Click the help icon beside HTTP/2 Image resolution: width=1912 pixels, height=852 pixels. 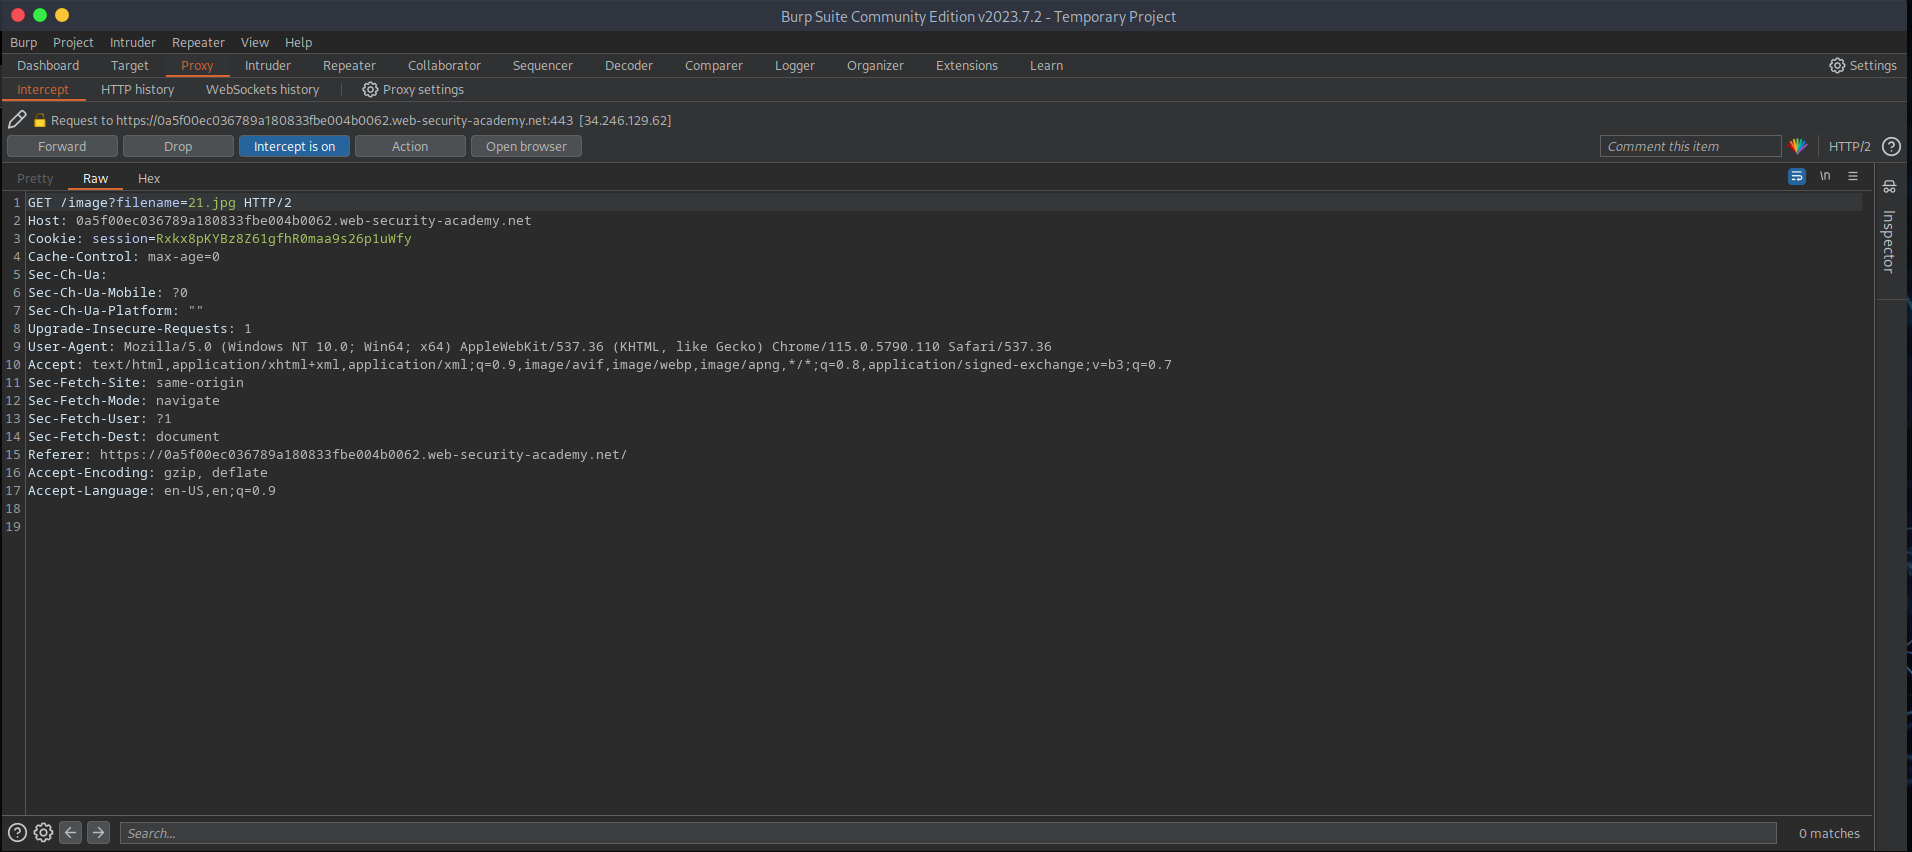[1891, 146]
